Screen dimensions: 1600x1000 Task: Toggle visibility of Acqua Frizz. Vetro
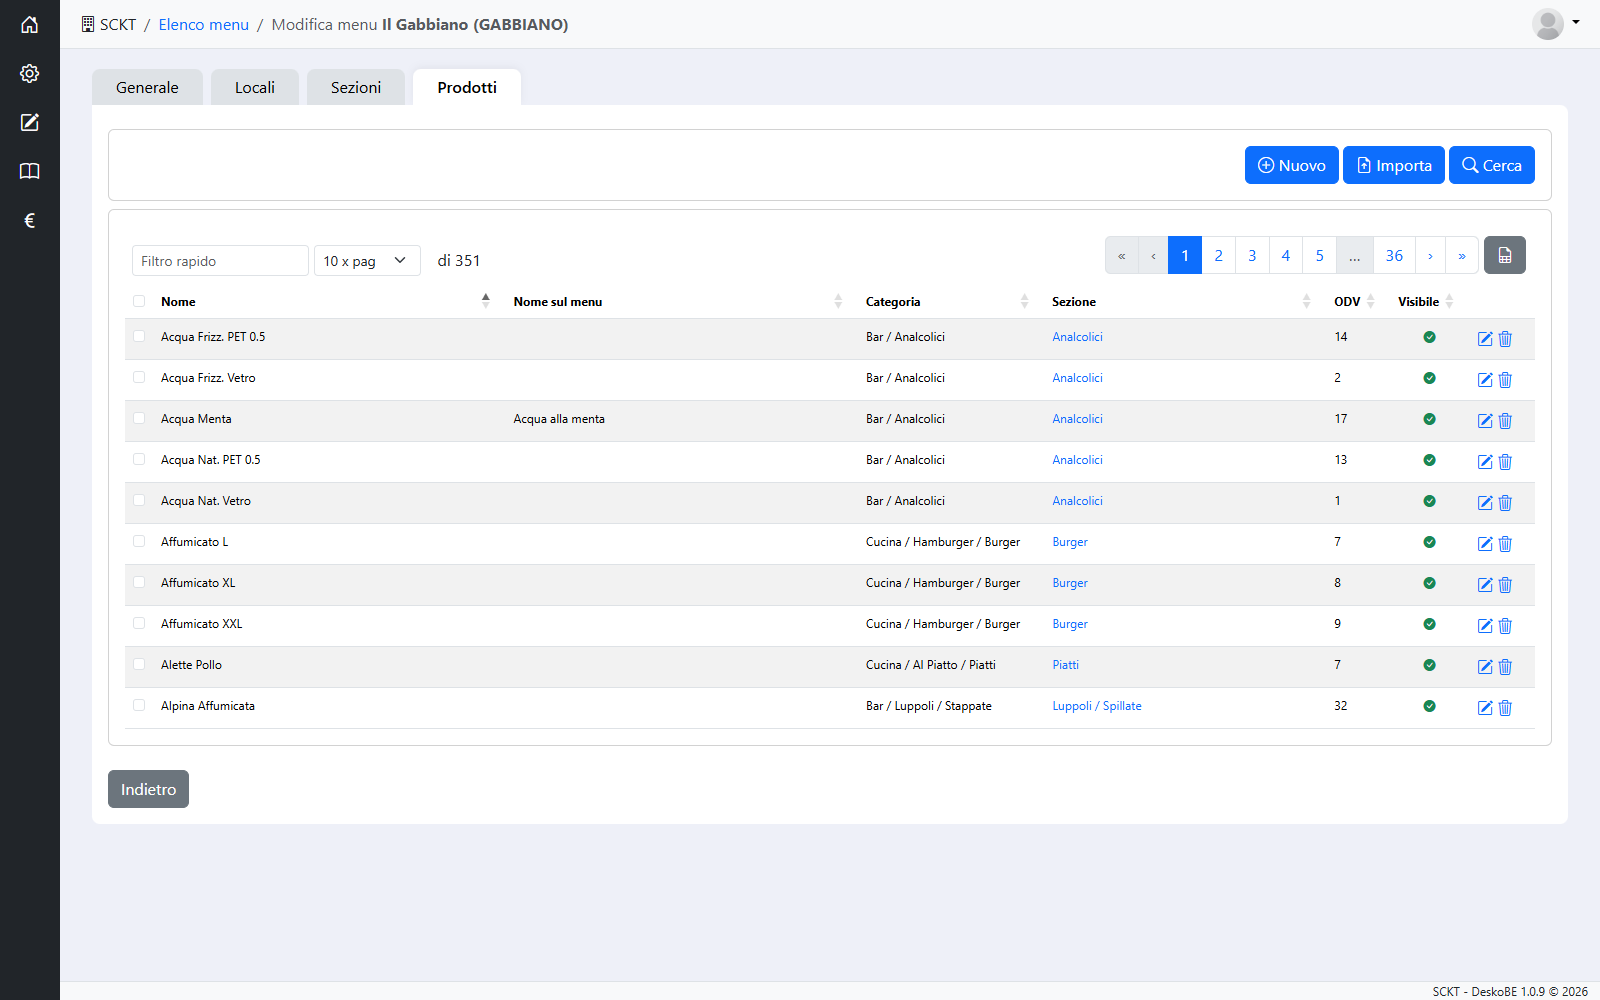pyautogui.click(x=1429, y=378)
